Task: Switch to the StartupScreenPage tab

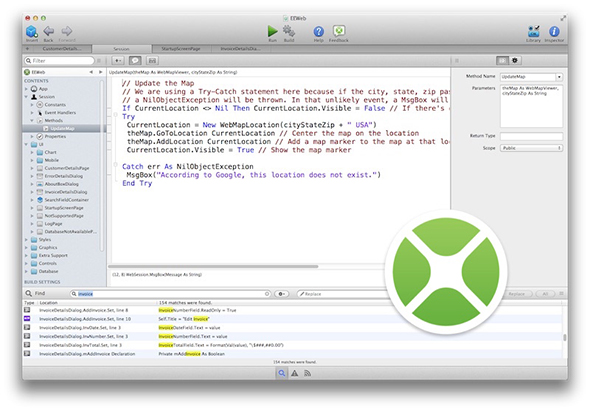Action: pos(181,49)
